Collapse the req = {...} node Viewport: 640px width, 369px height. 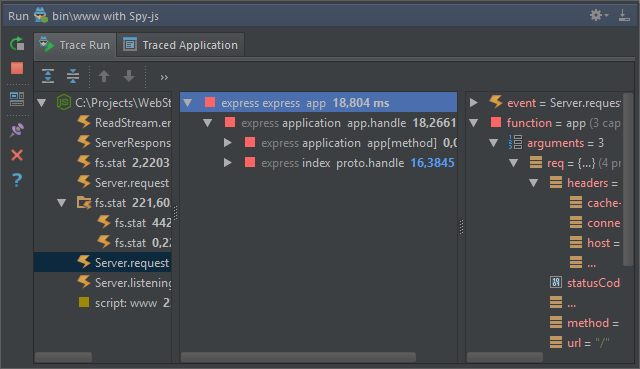pos(513,163)
